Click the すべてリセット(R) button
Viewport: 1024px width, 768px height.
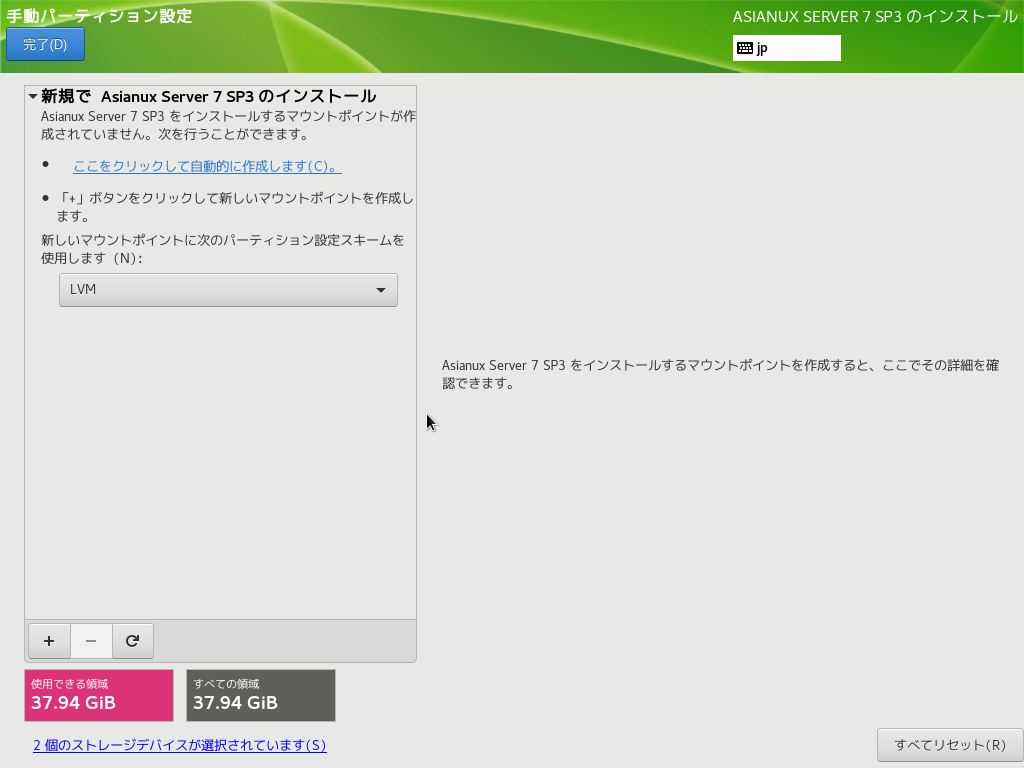coord(949,745)
